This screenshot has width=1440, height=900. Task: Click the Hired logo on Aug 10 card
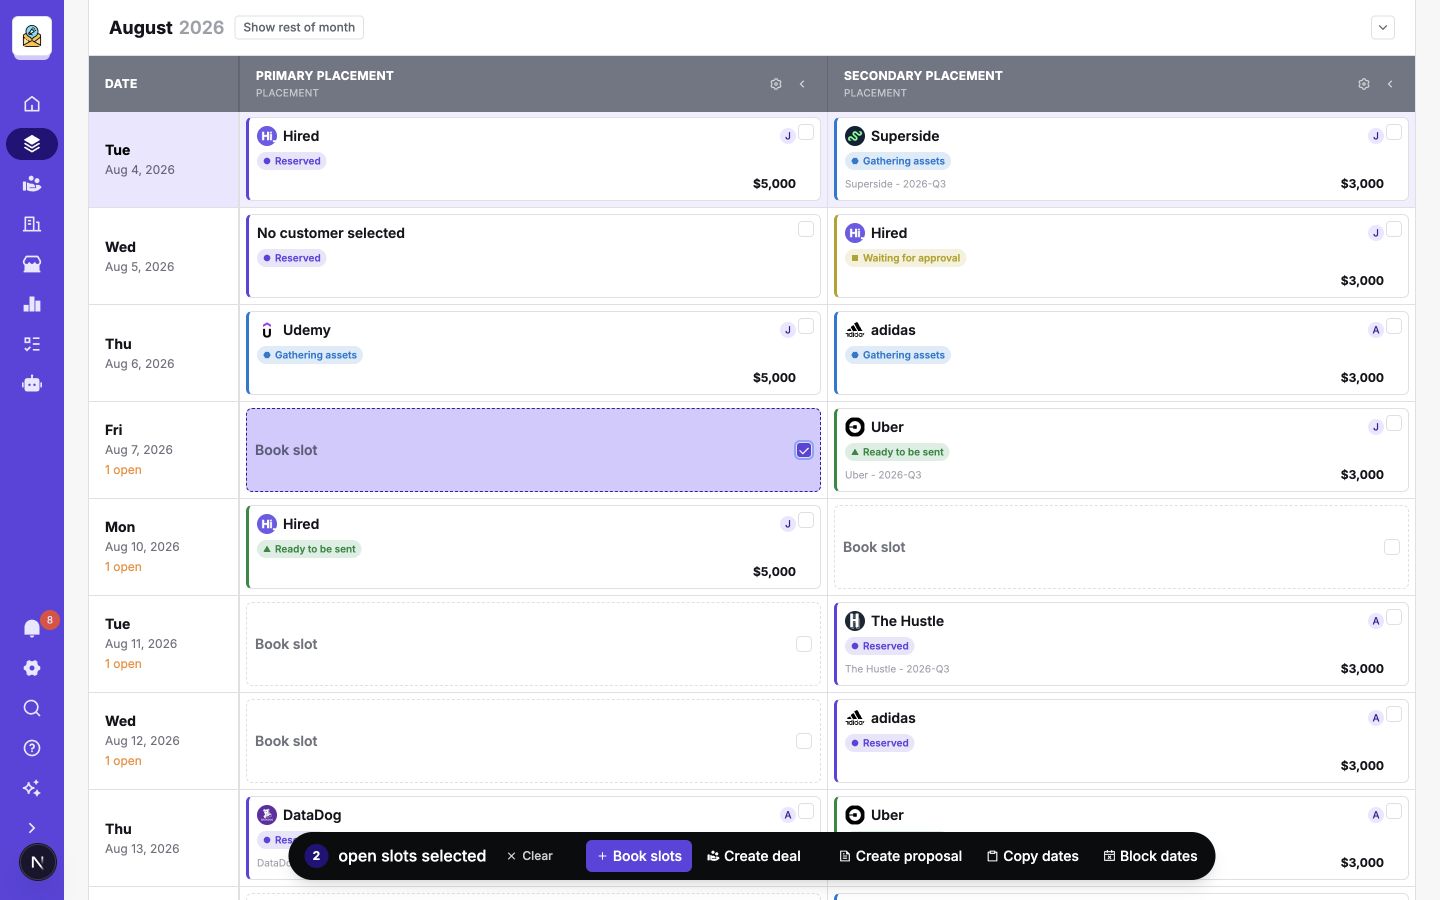[x=267, y=524]
